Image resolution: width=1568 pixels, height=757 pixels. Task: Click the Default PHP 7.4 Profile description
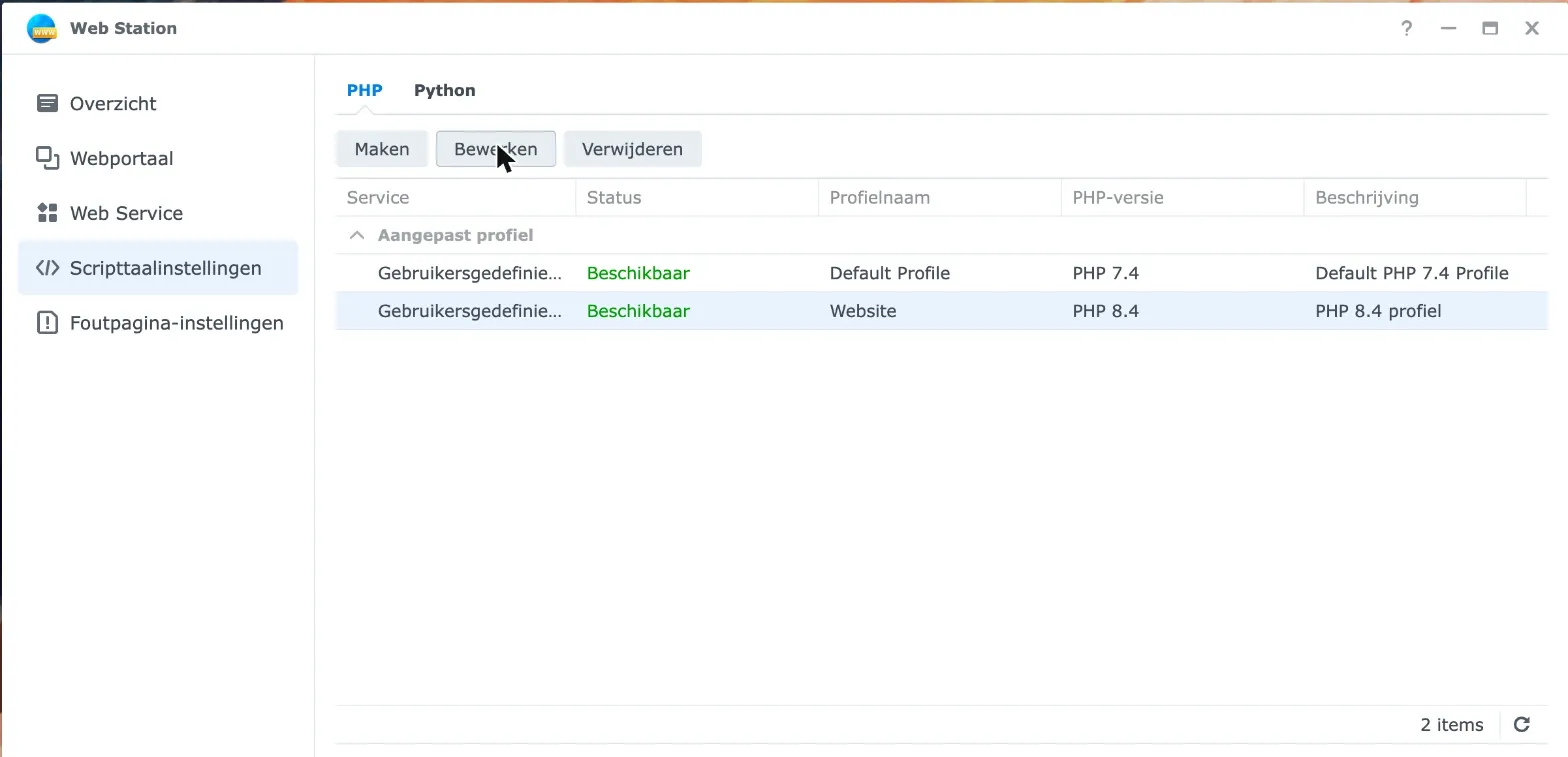point(1412,273)
